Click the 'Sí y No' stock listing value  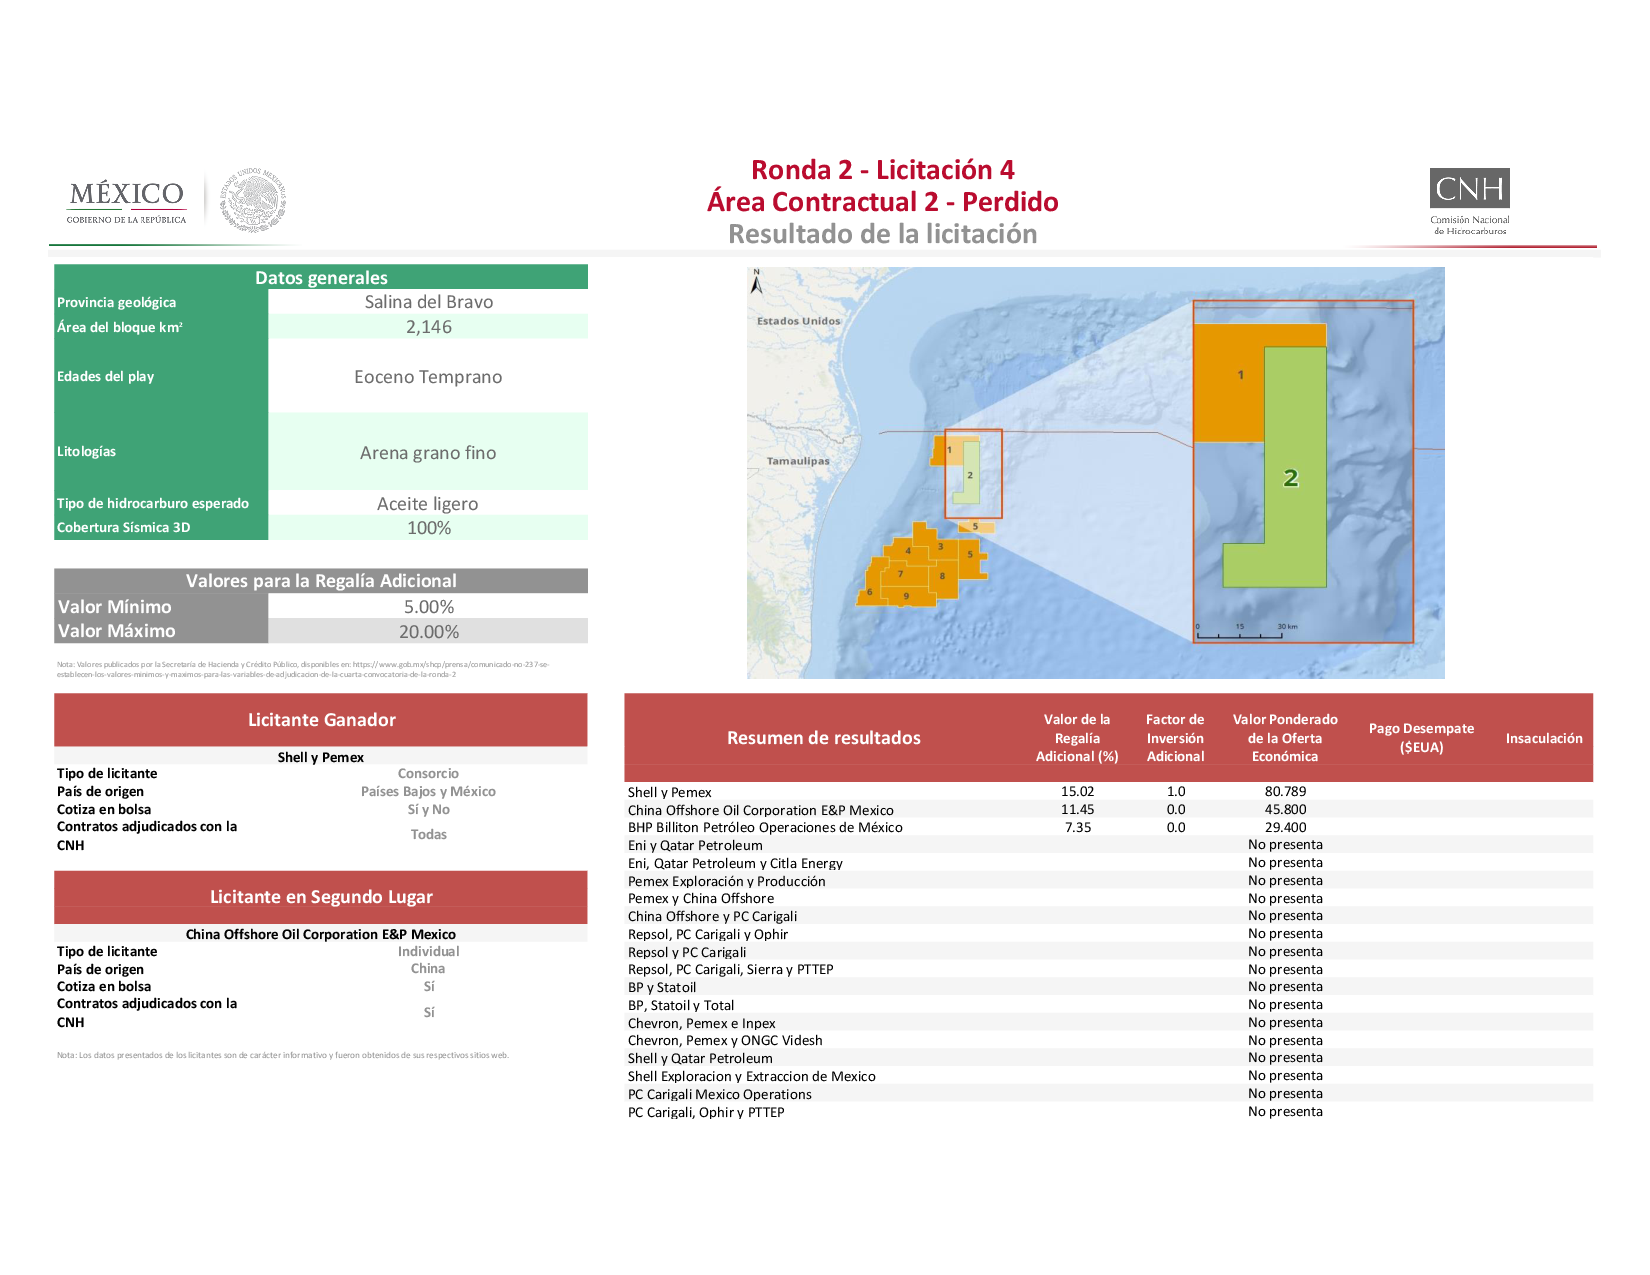click(428, 810)
